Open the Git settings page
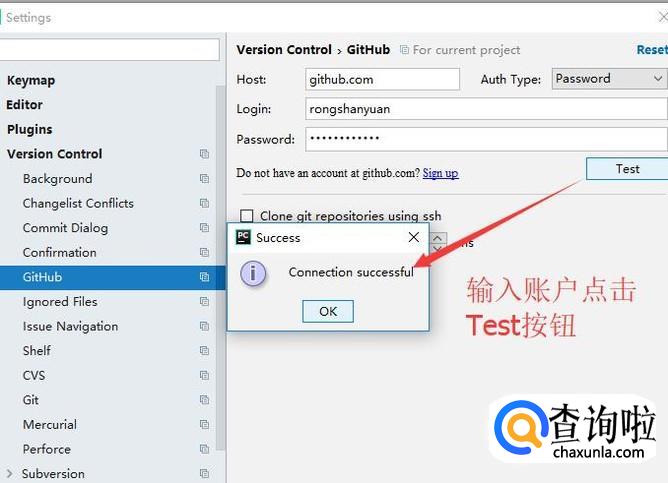This screenshot has height=483, width=668. pyautogui.click(x=31, y=400)
